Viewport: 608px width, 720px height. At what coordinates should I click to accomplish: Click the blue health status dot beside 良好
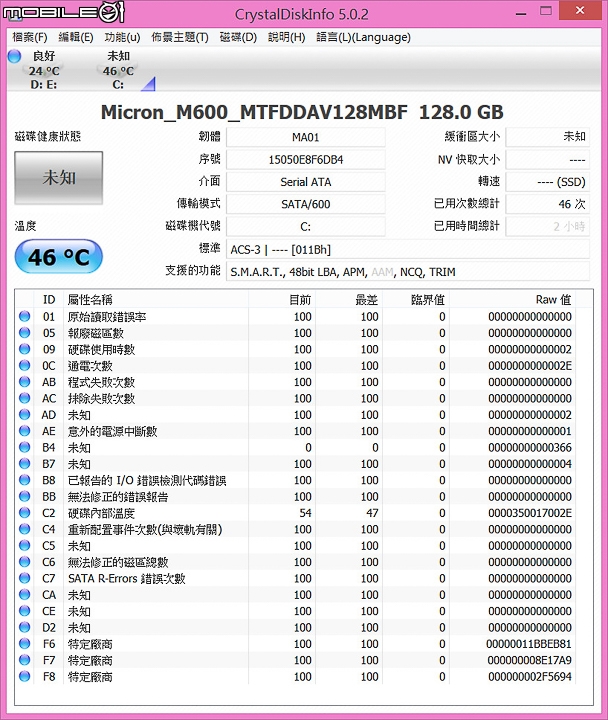pos(14,56)
